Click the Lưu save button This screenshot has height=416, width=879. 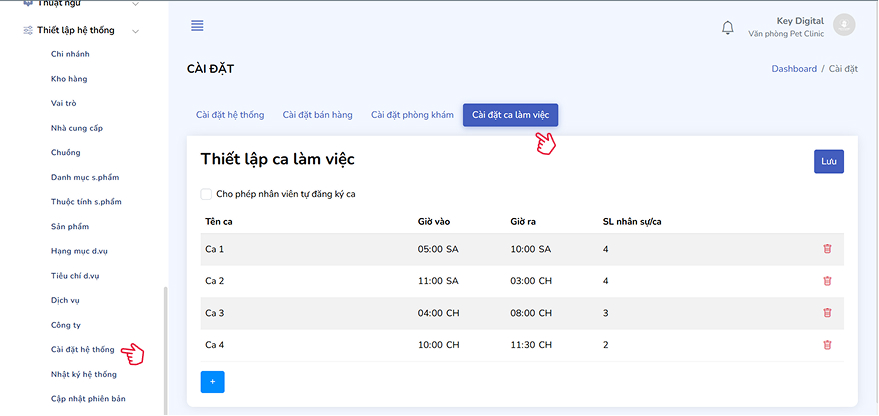tap(828, 161)
